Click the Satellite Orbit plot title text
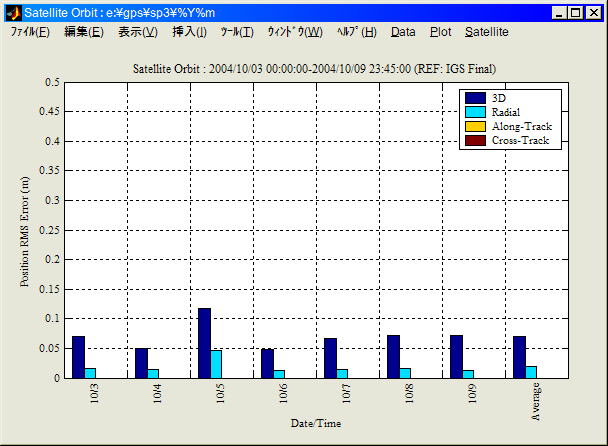The width and height of the screenshot is (608, 446). pyautogui.click(x=315, y=69)
